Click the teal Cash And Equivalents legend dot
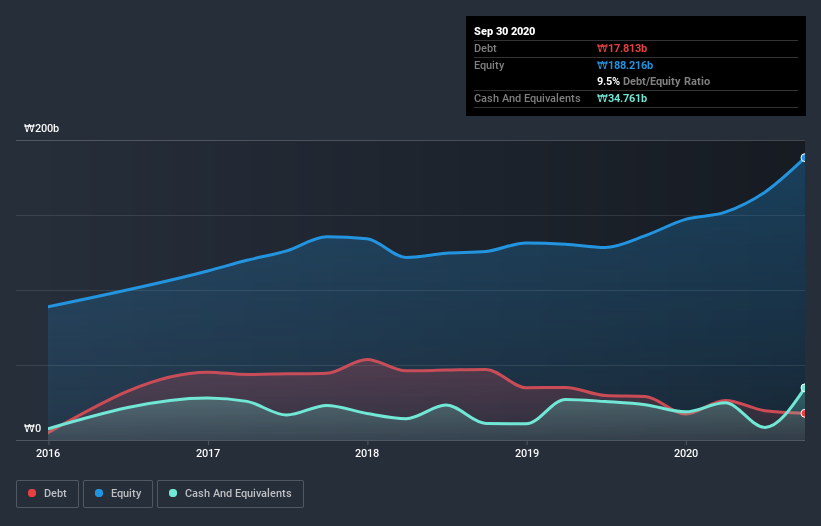The image size is (821, 526). point(173,493)
